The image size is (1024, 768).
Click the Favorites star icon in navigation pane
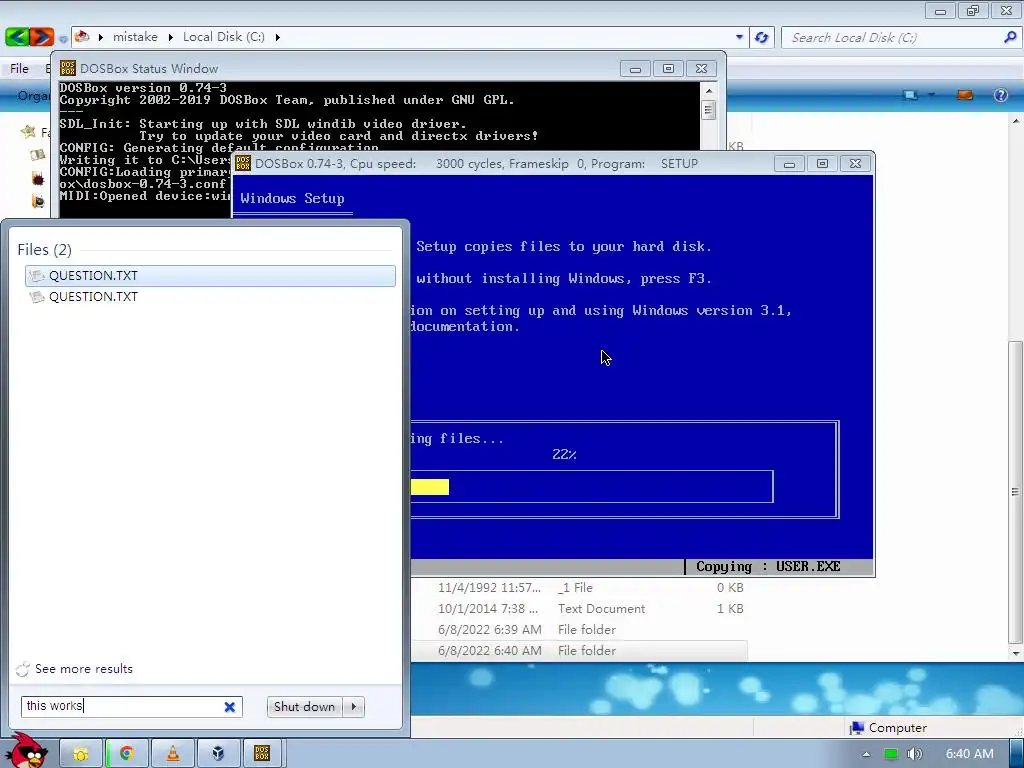tap(28, 132)
